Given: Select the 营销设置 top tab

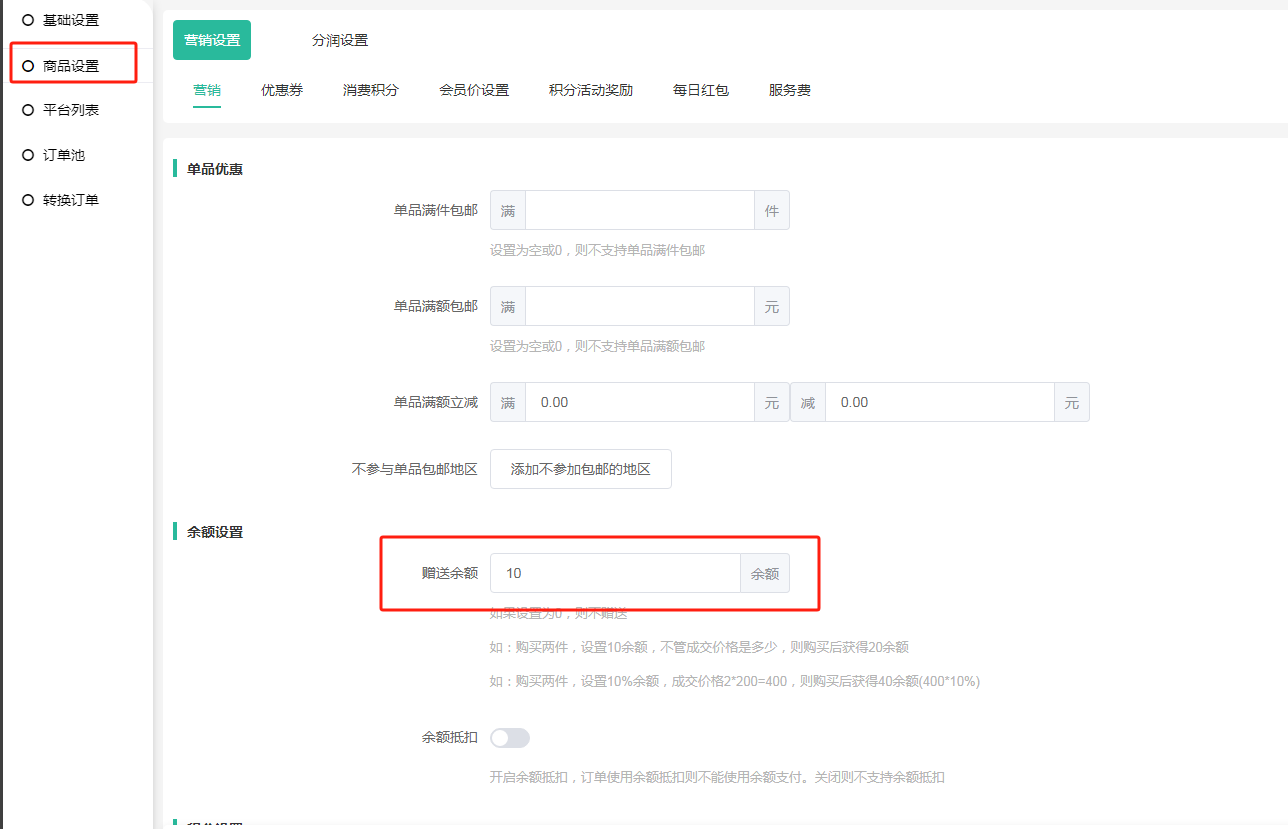Looking at the screenshot, I should 212,40.
